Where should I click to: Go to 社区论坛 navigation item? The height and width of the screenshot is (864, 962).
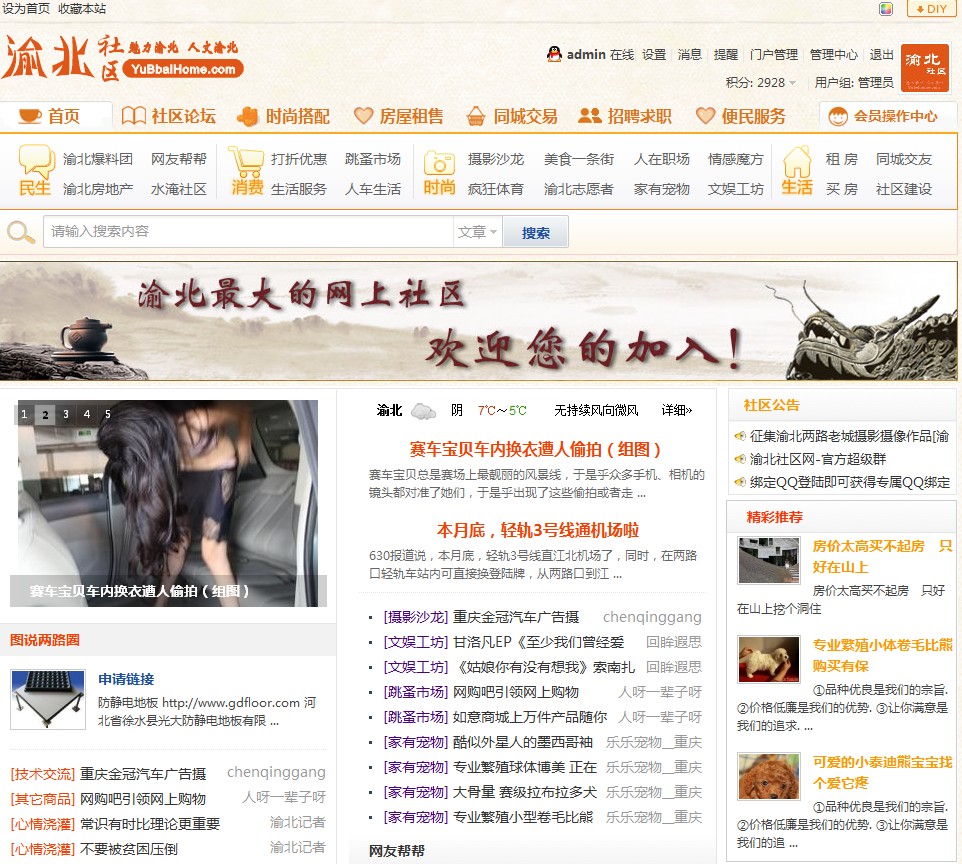click(169, 116)
